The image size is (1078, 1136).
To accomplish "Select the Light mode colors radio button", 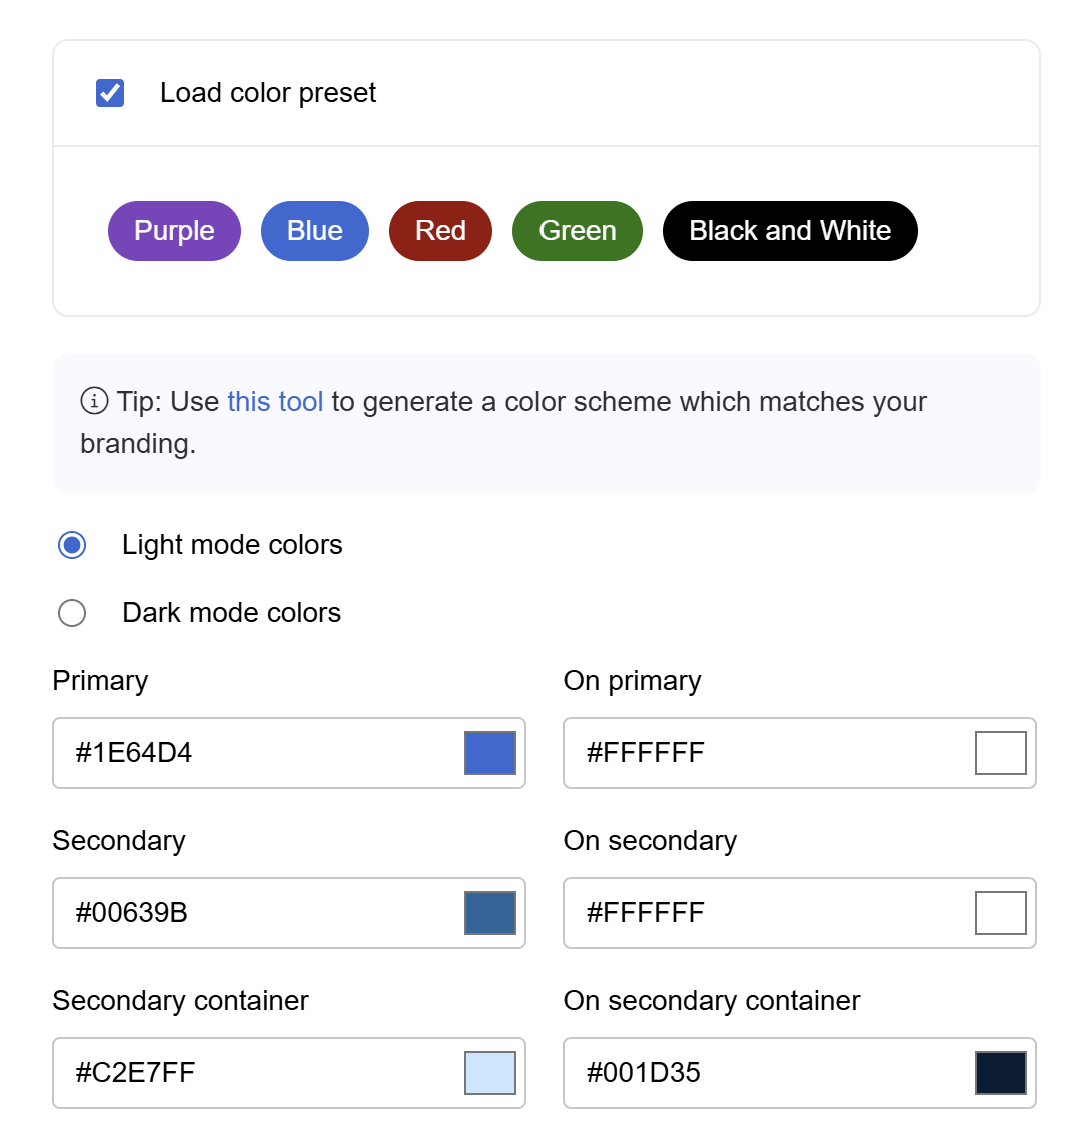I will 72,545.
